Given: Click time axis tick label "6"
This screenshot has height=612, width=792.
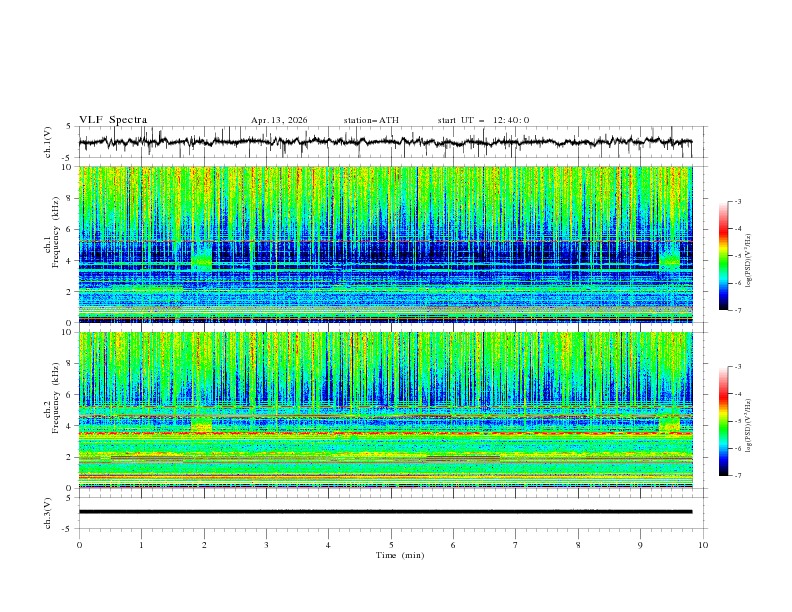Looking at the screenshot, I should point(453,545).
